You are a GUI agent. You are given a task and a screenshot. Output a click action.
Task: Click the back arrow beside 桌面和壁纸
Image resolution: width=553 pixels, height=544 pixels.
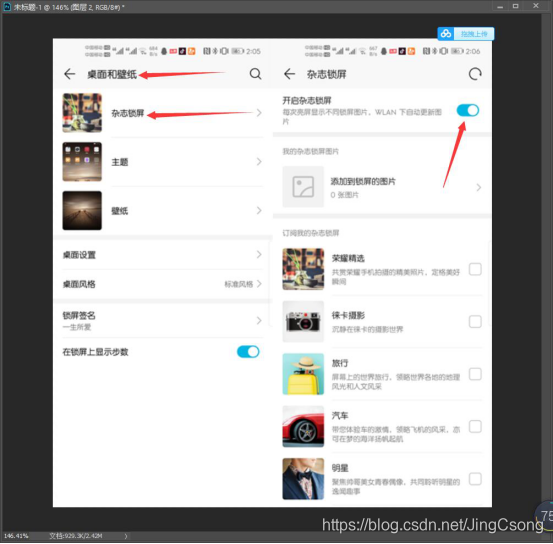click(69, 74)
